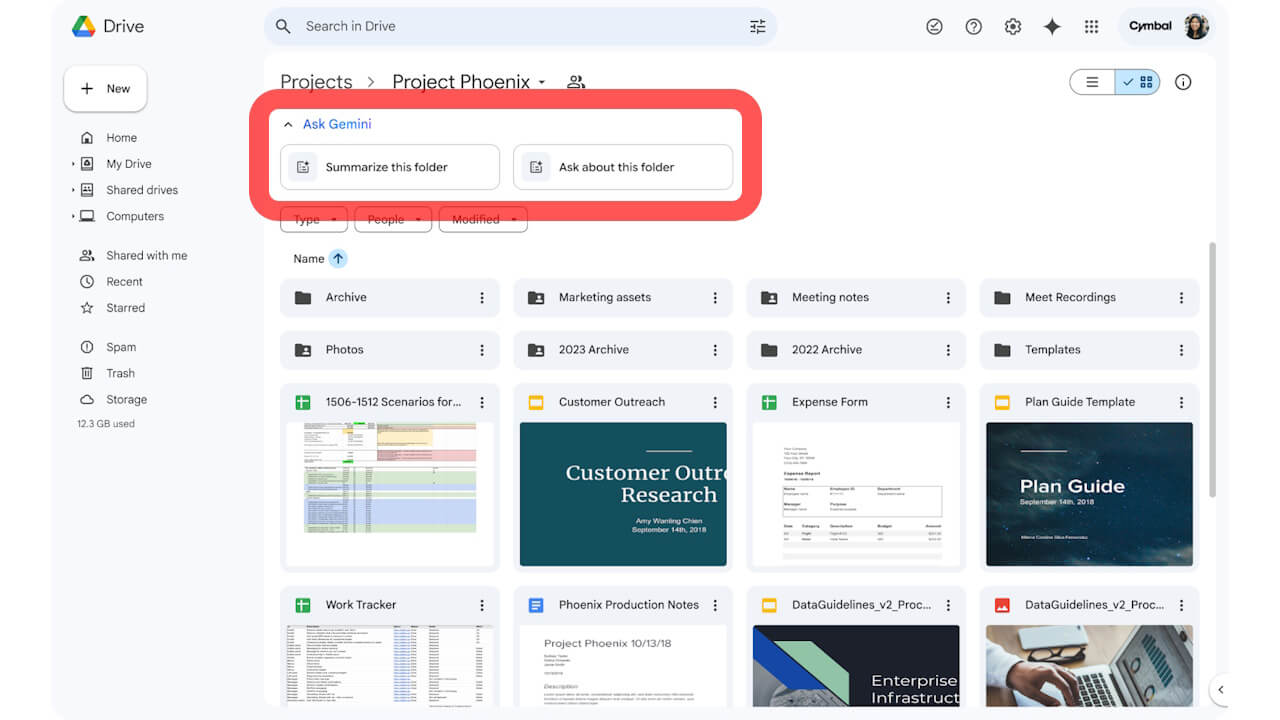The image size is (1280, 720).
Task: Open more options for Archive folder
Action: 482,298
